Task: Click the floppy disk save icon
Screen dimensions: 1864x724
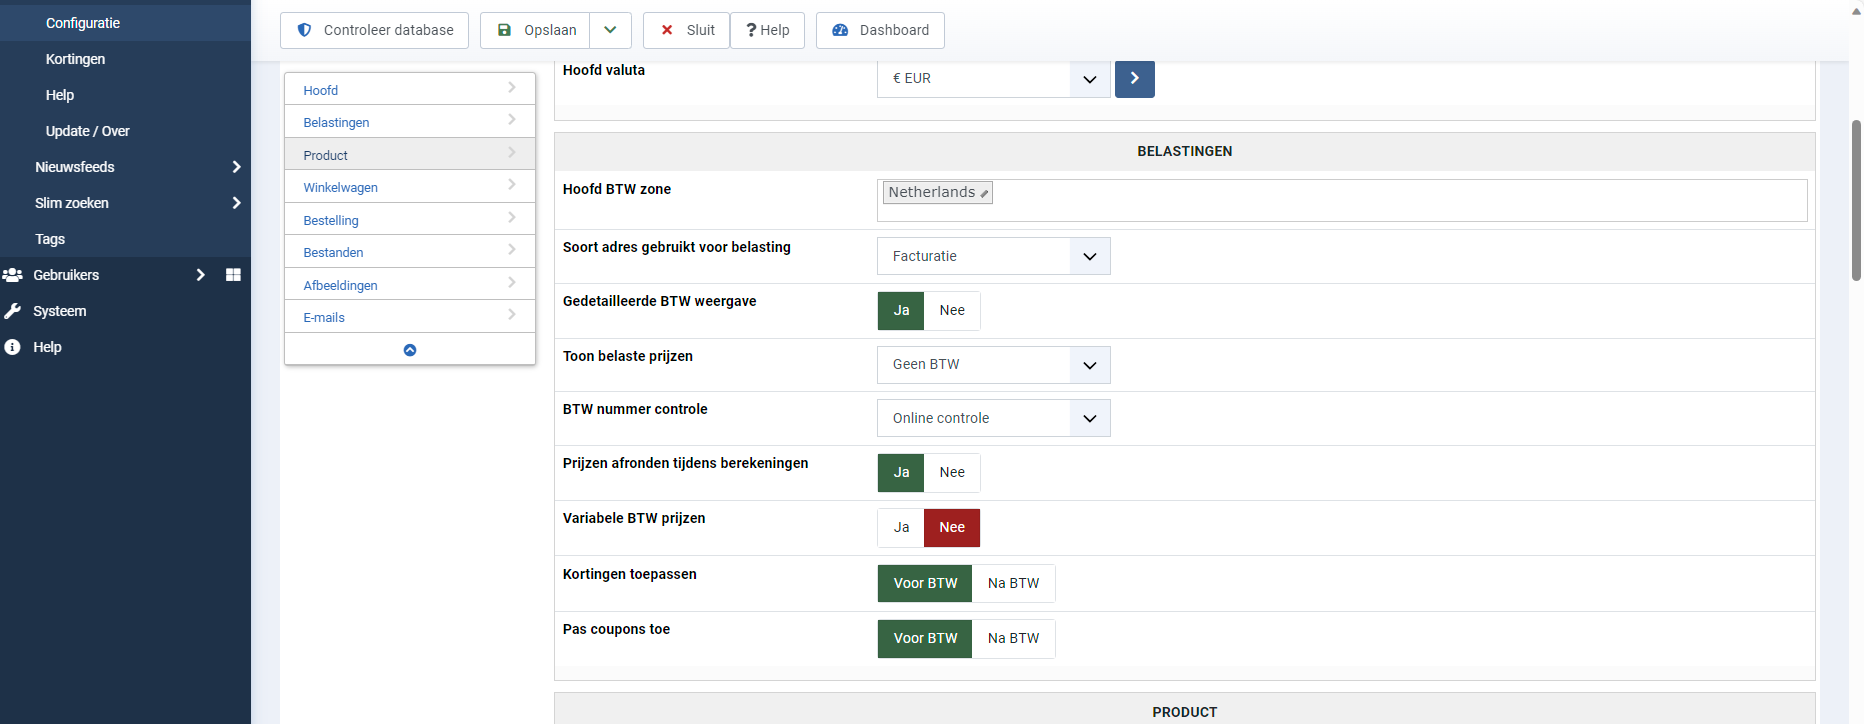Action: (505, 30)
